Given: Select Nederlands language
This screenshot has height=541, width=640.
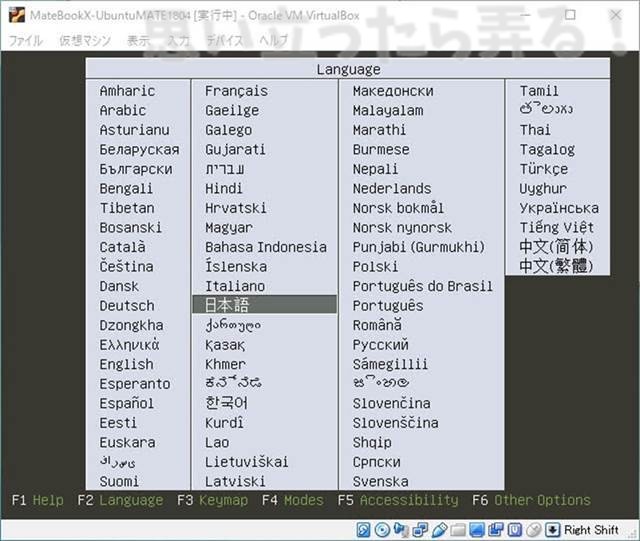Looking at the screenshot, I should tap(392, 188).
